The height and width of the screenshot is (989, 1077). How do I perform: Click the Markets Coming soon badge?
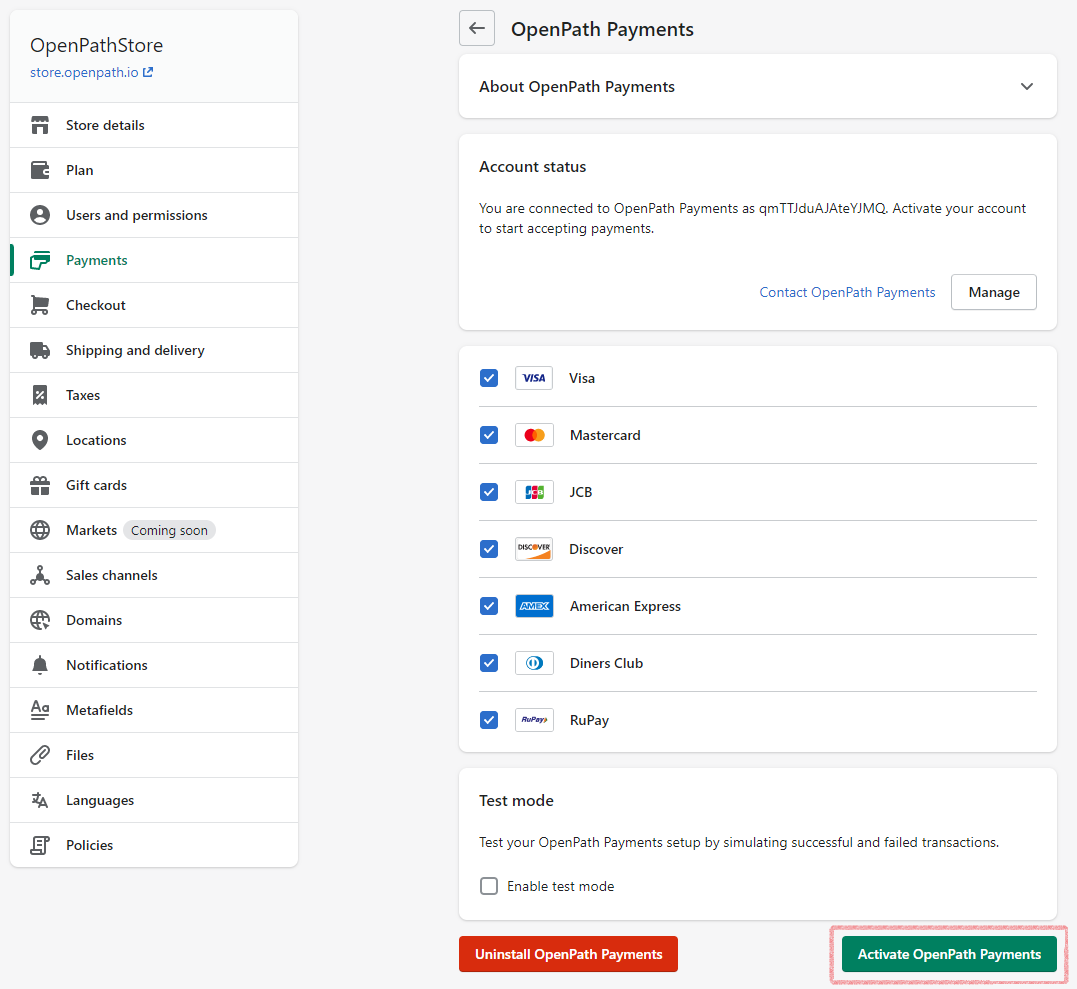[x=169, y=530]
